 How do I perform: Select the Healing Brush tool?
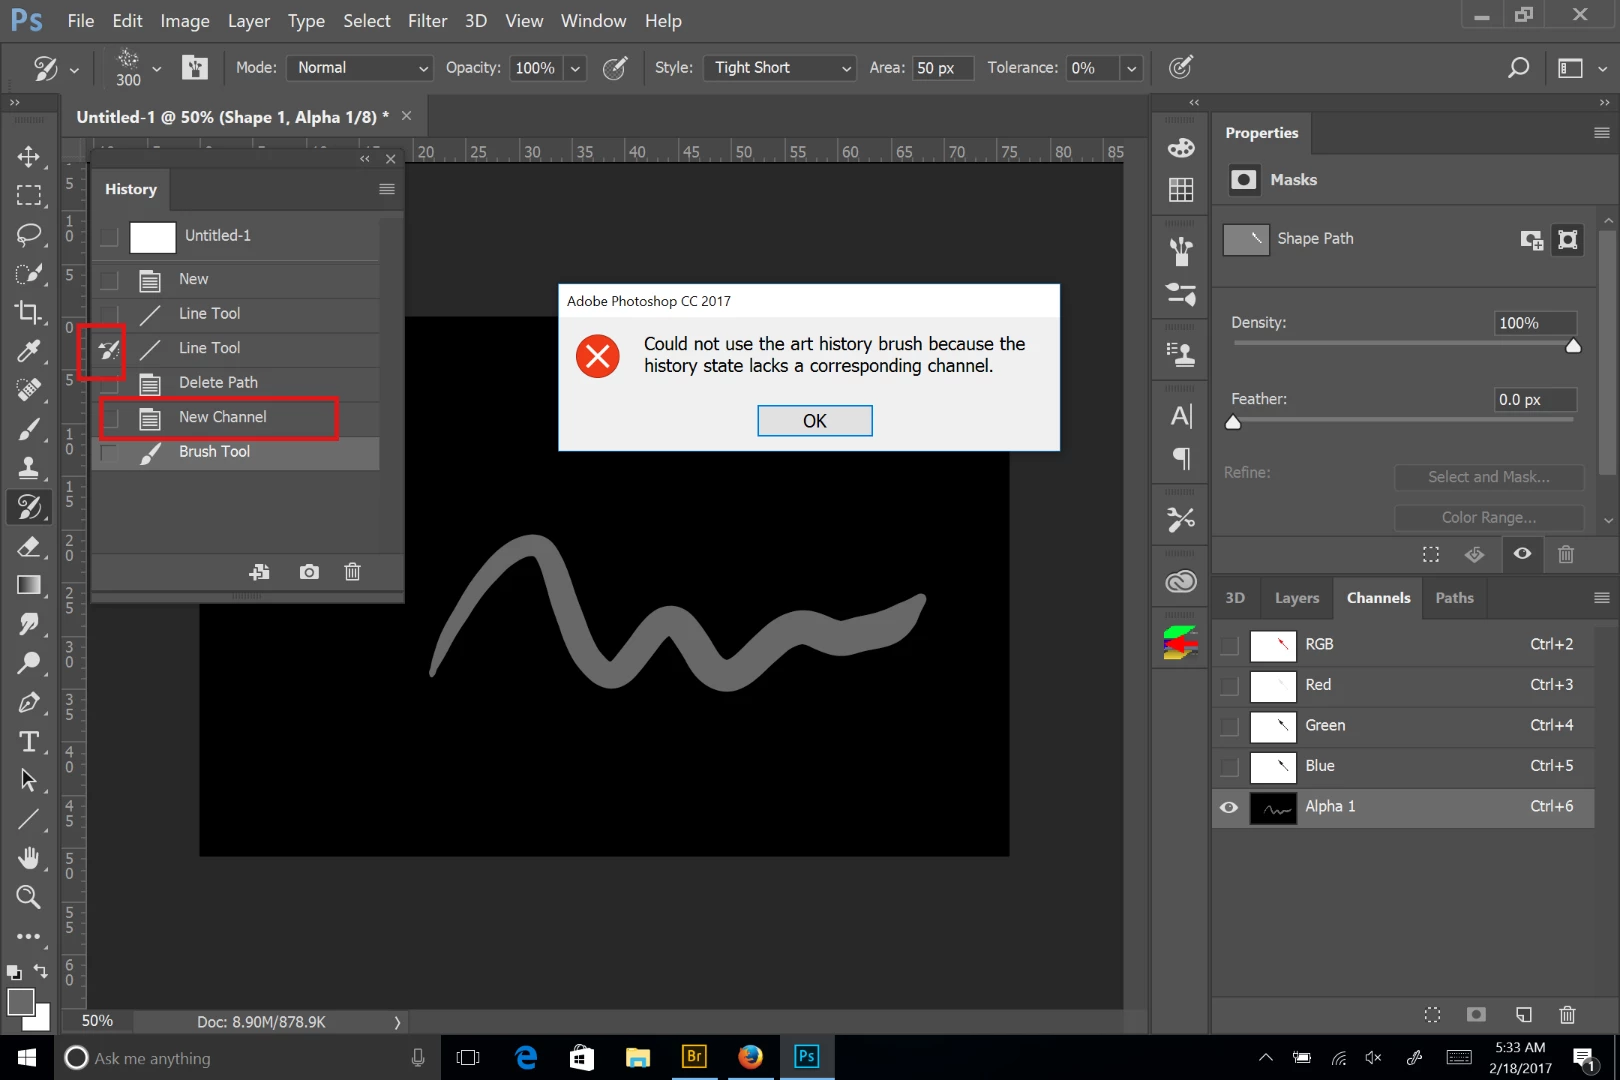click(28, 390)
